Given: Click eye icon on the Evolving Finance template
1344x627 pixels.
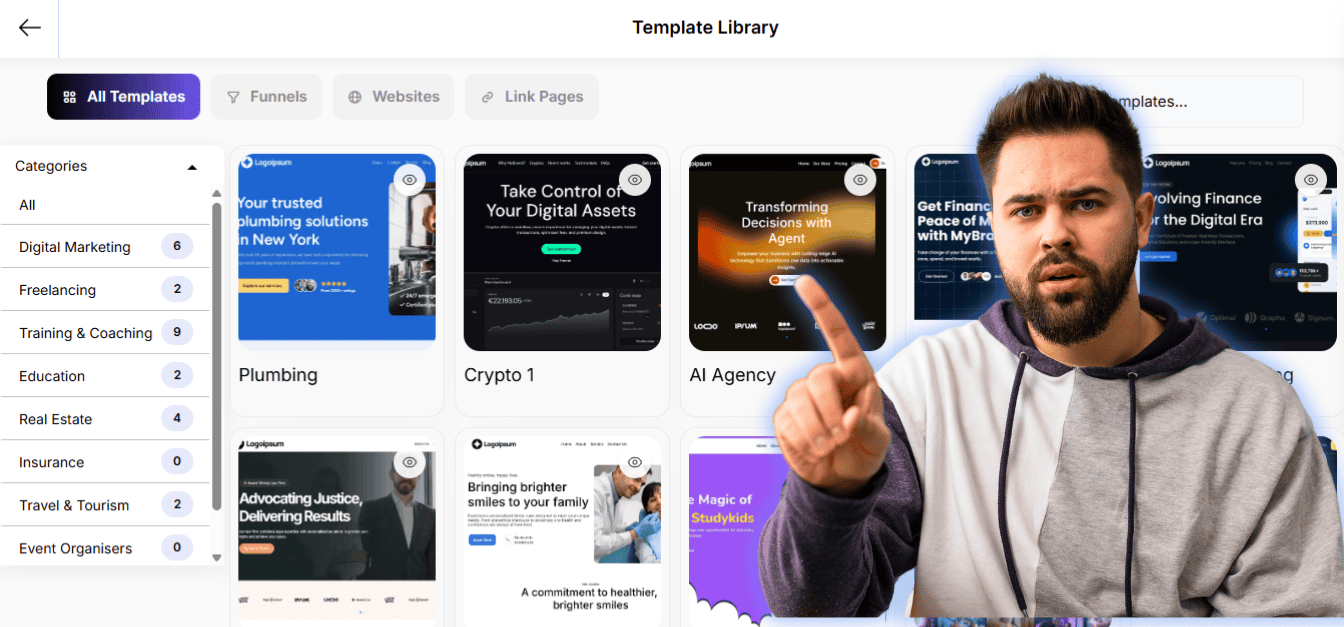Looking at the screenshot, I should click(1311, 180).
